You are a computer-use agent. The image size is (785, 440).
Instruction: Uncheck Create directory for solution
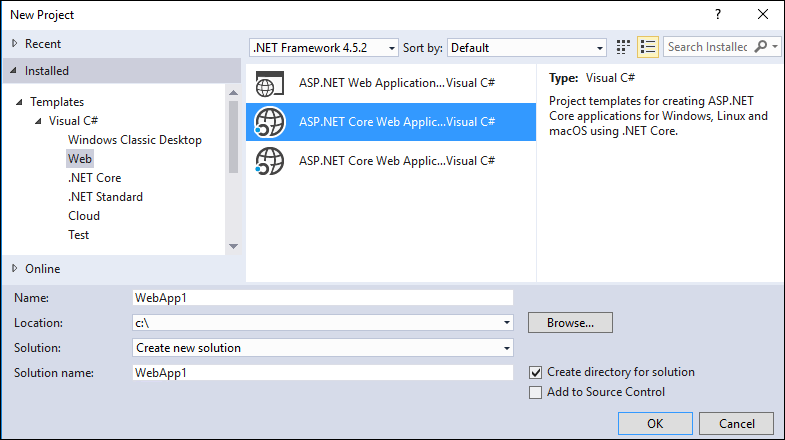pos(536,372)
